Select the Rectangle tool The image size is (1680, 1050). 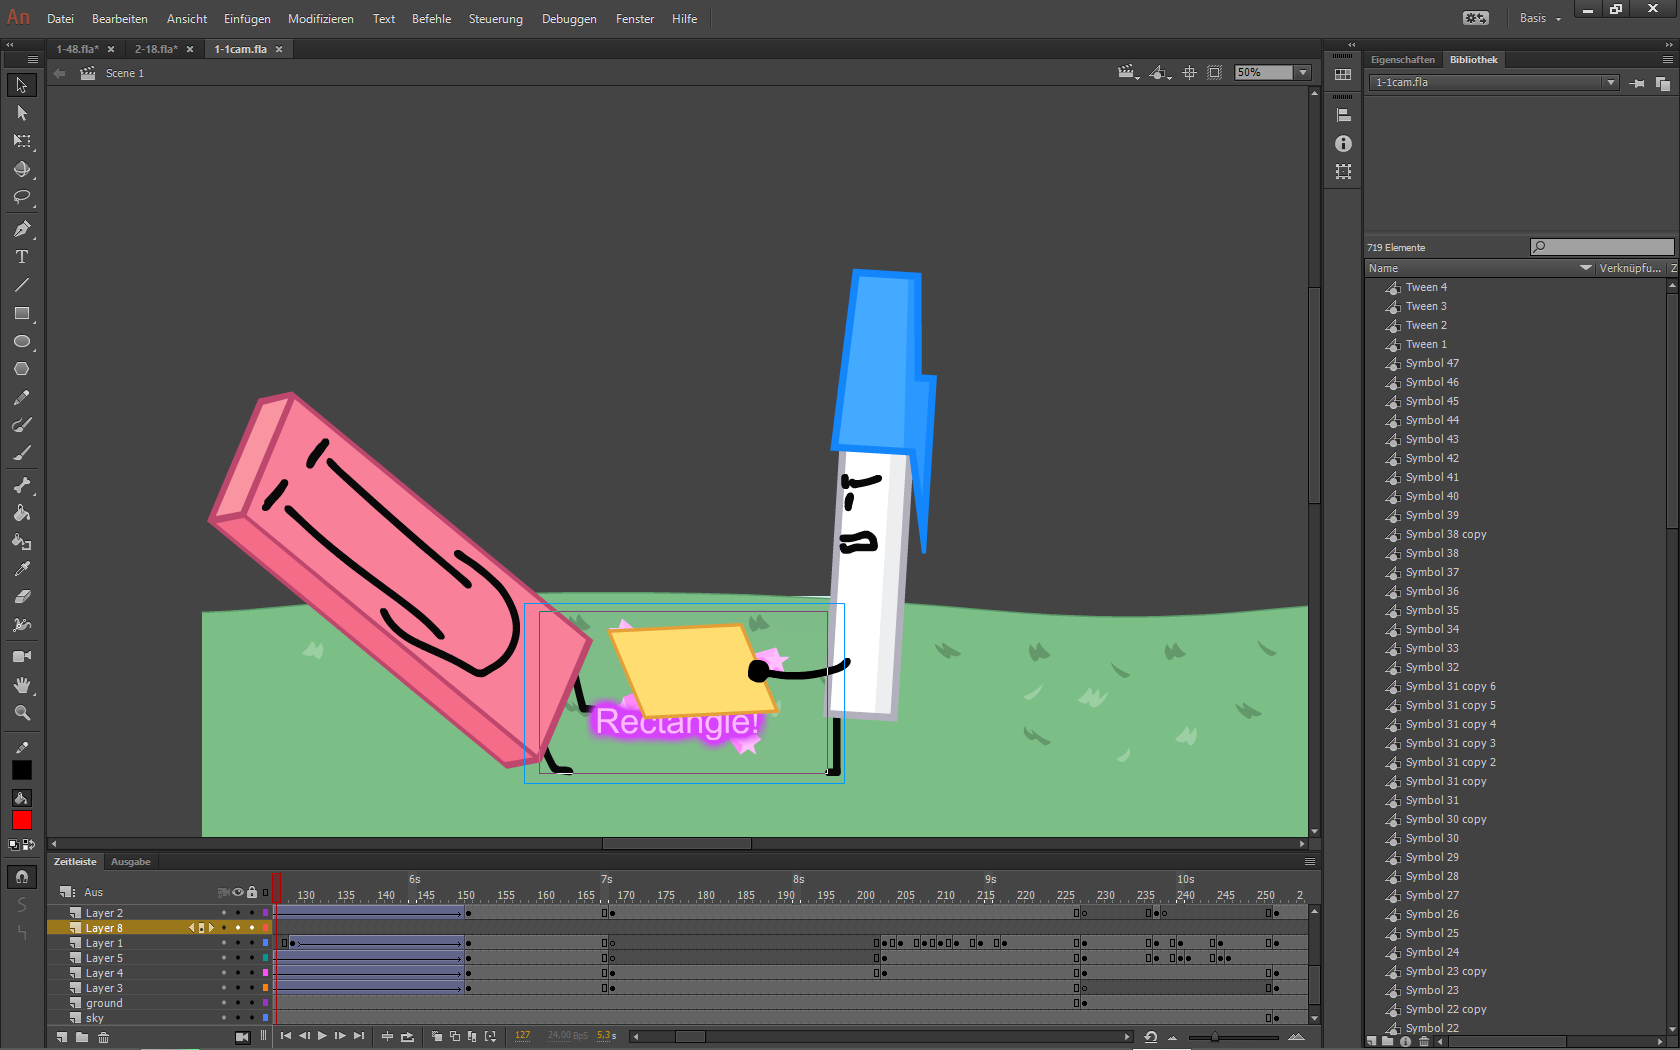[22, 313]
